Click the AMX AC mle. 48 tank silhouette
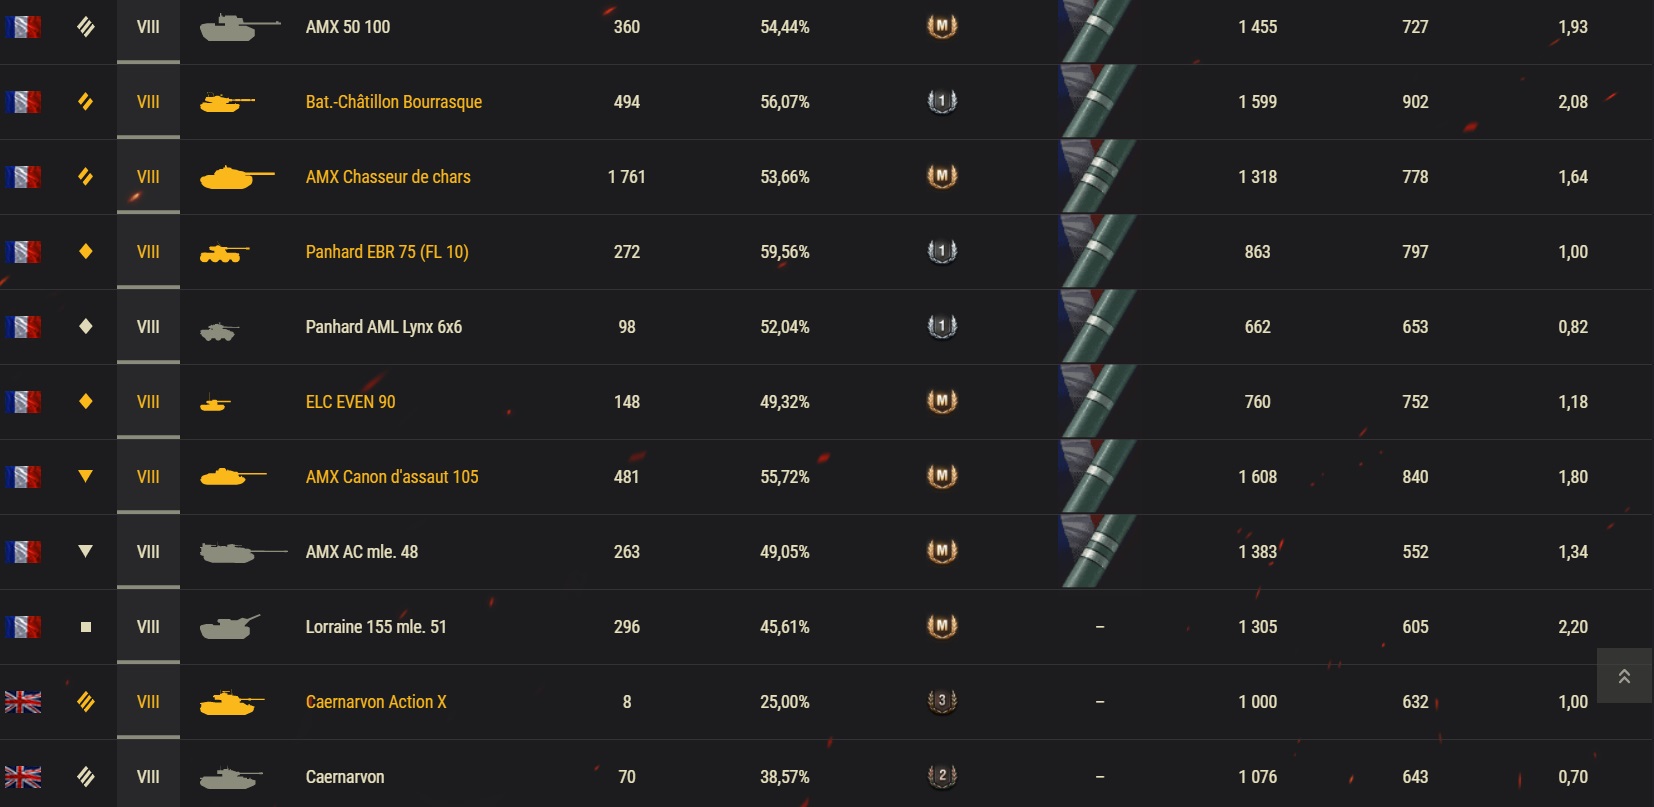The height and width of the screenshot is (807, 1654). 243,552
